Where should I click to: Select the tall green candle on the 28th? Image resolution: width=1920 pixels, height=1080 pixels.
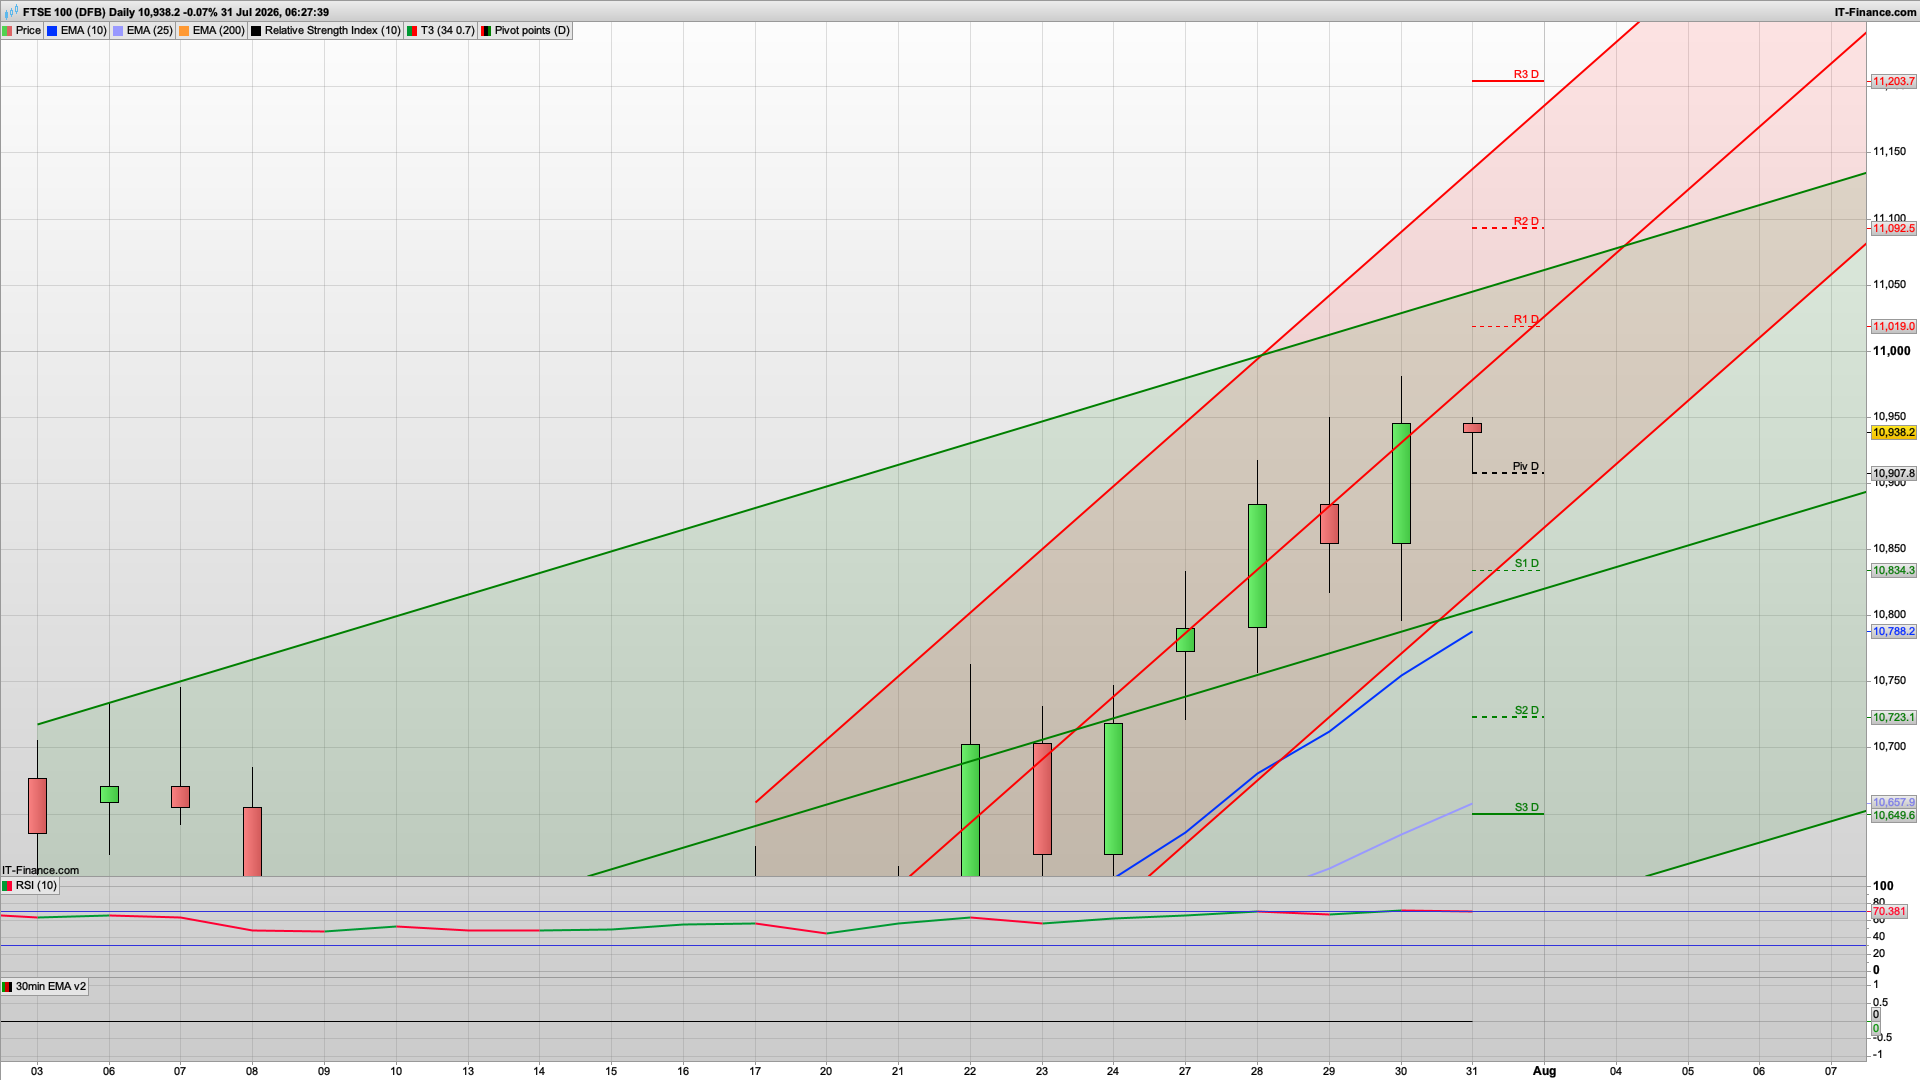[1257, 566]
